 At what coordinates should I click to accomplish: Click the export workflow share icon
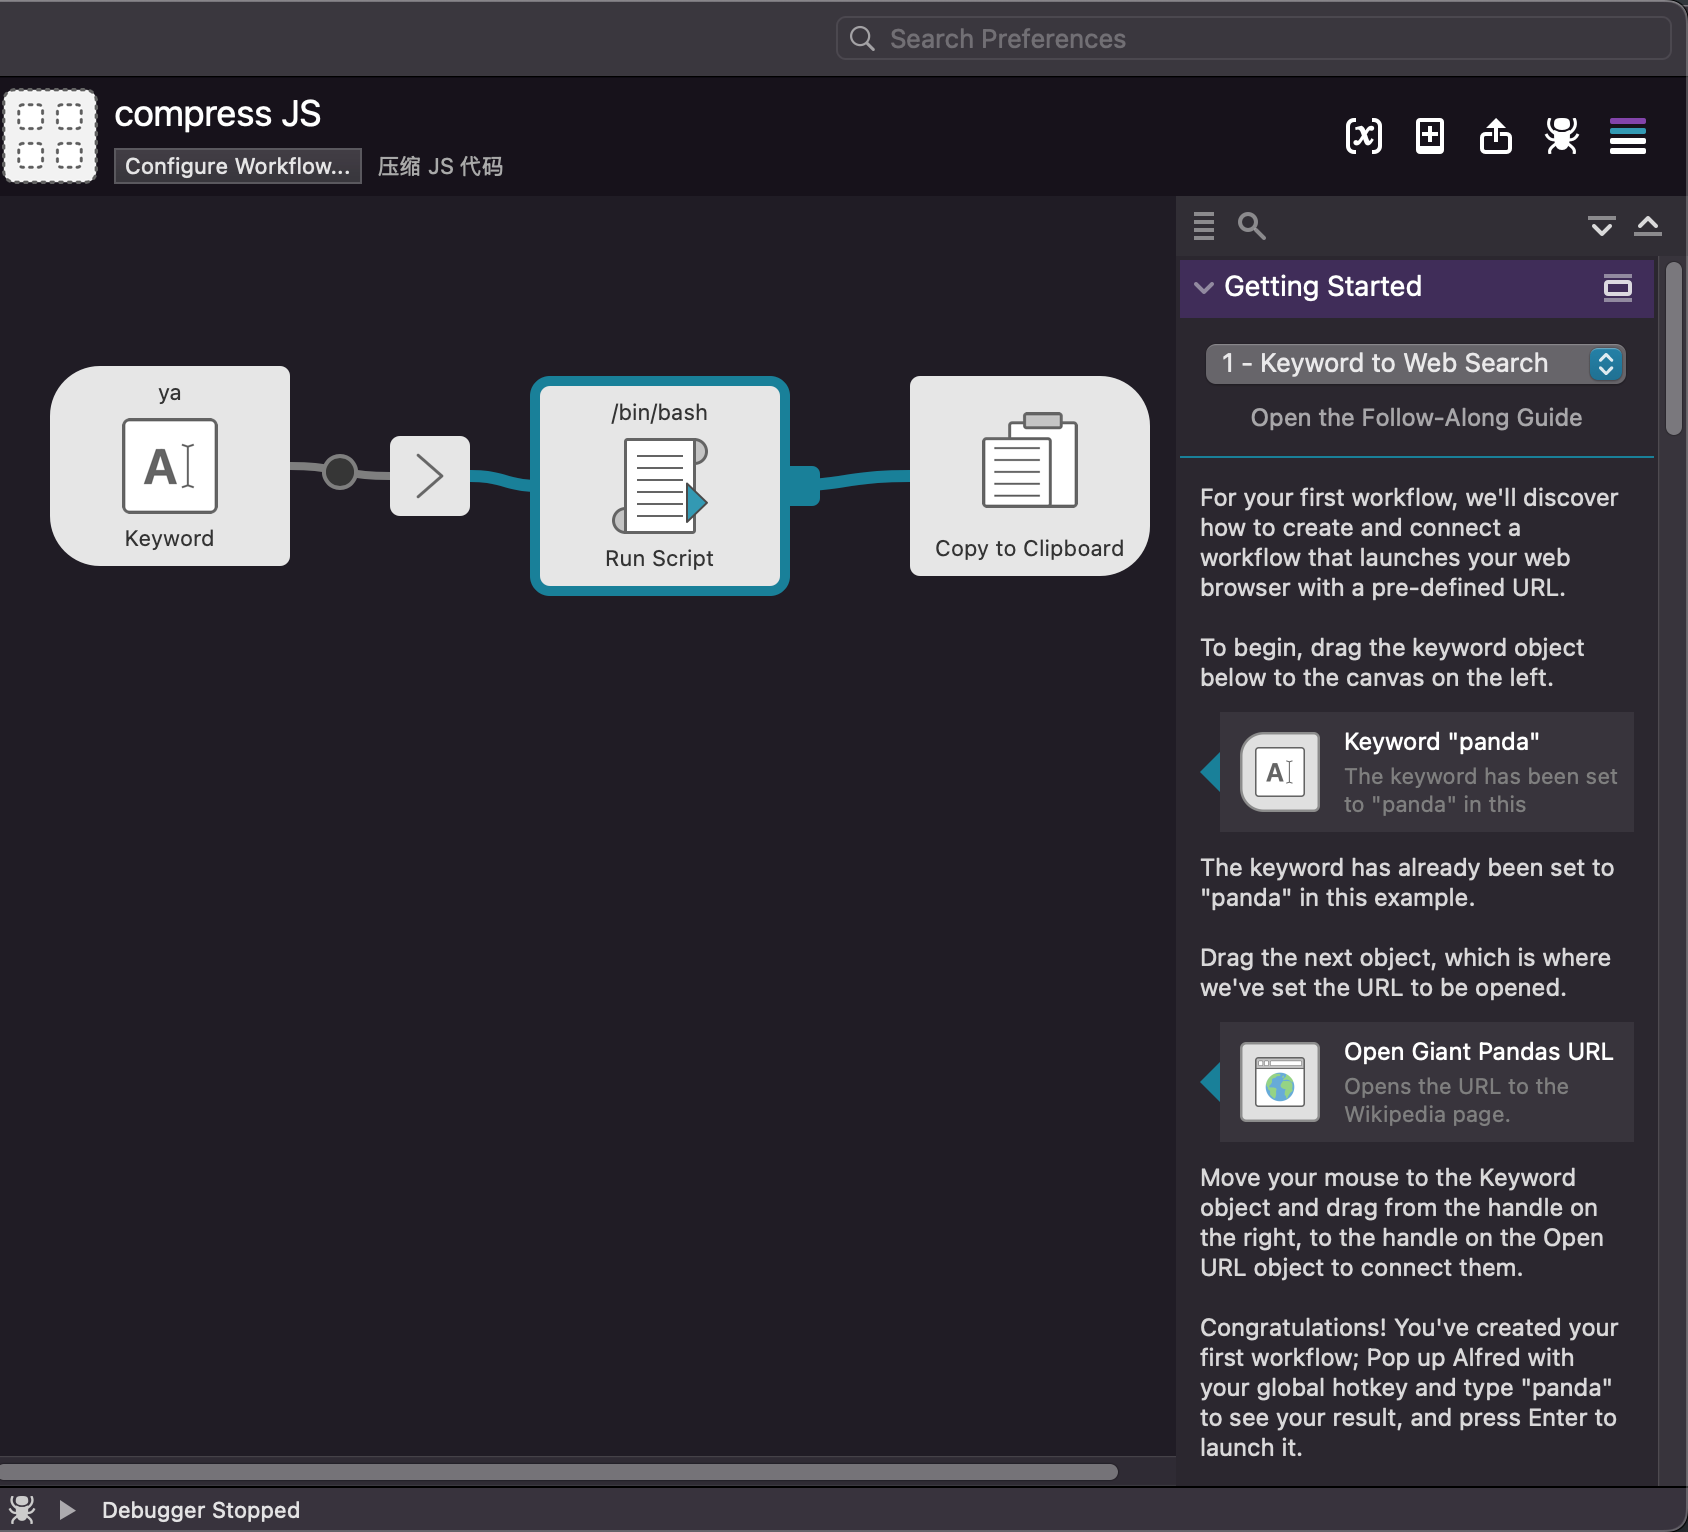(1495, 136)
